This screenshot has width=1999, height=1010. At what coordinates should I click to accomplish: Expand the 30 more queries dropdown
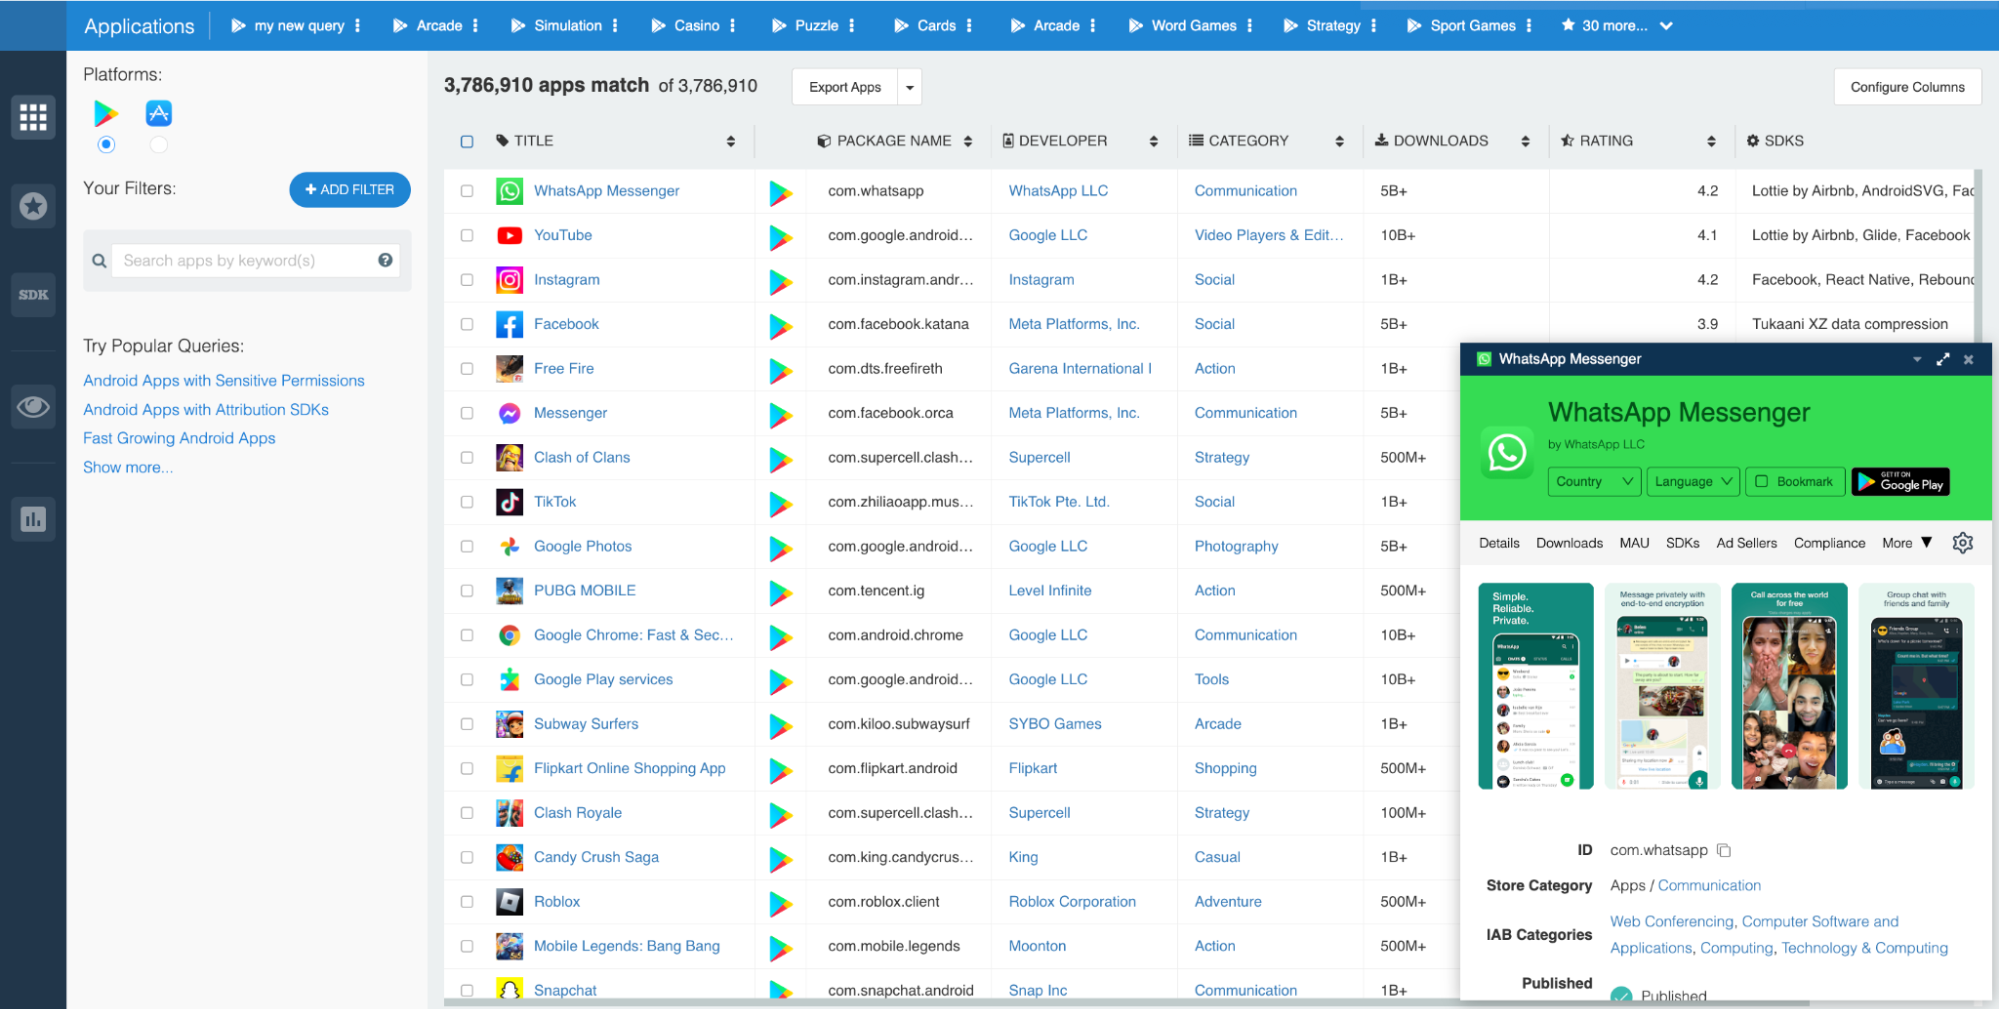pos(1617,26)
